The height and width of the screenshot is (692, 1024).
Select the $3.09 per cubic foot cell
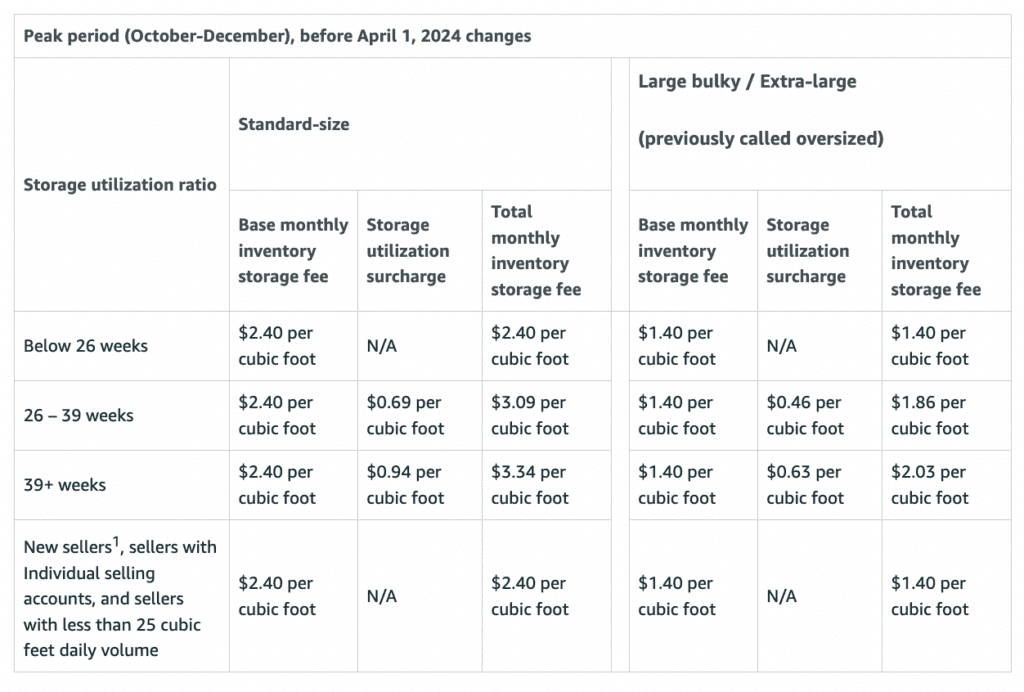coord(530,415)
